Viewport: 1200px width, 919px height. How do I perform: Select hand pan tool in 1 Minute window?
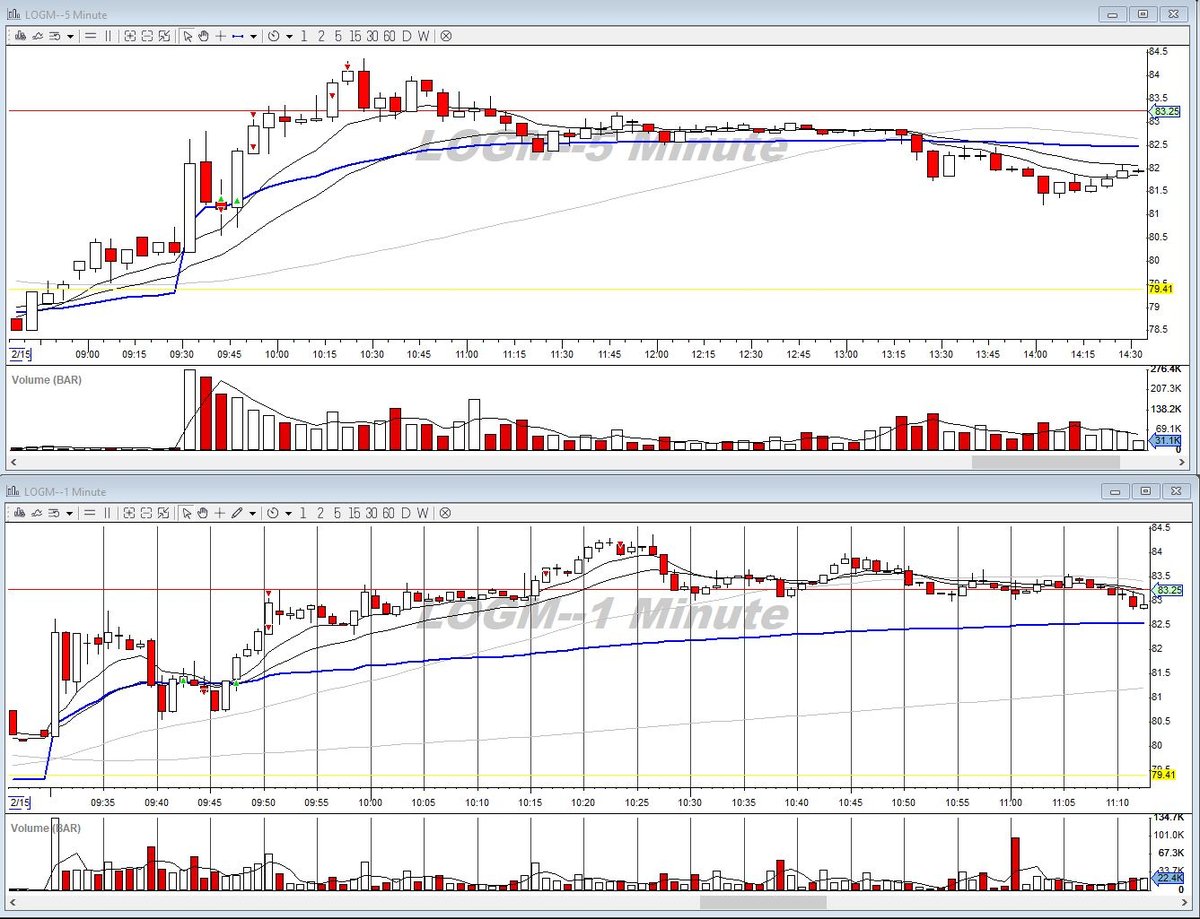(x=203, y=512)
